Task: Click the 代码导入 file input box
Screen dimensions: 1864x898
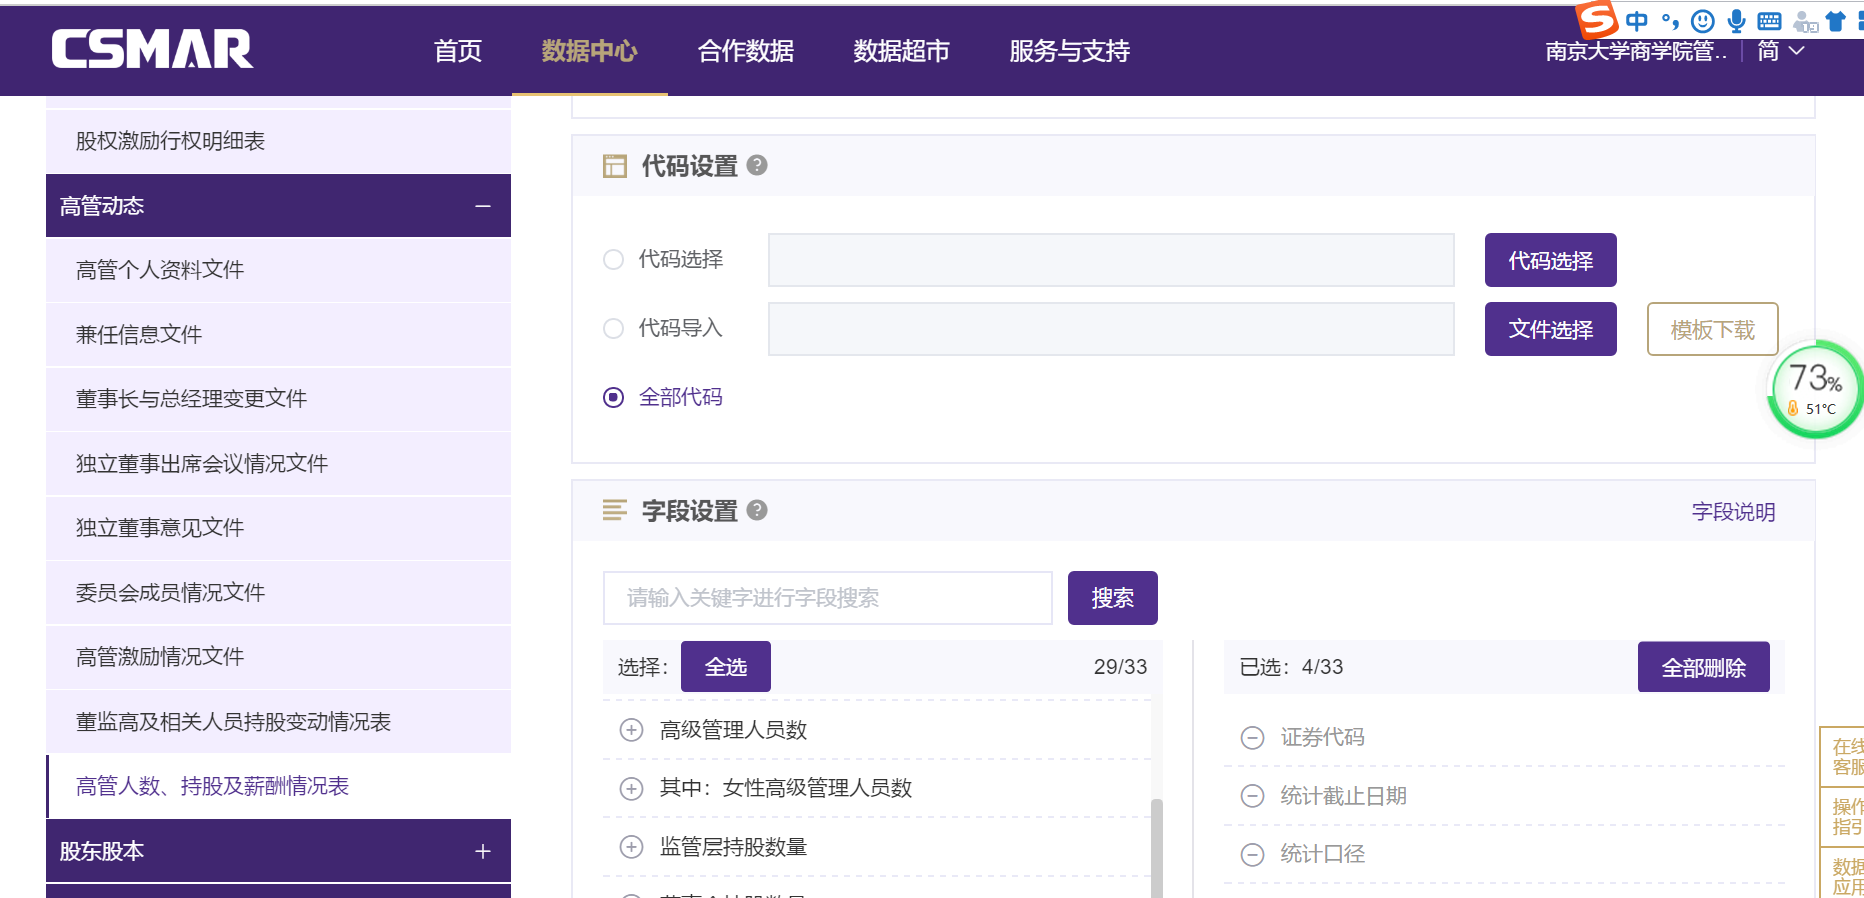Action: (1111, 329)
